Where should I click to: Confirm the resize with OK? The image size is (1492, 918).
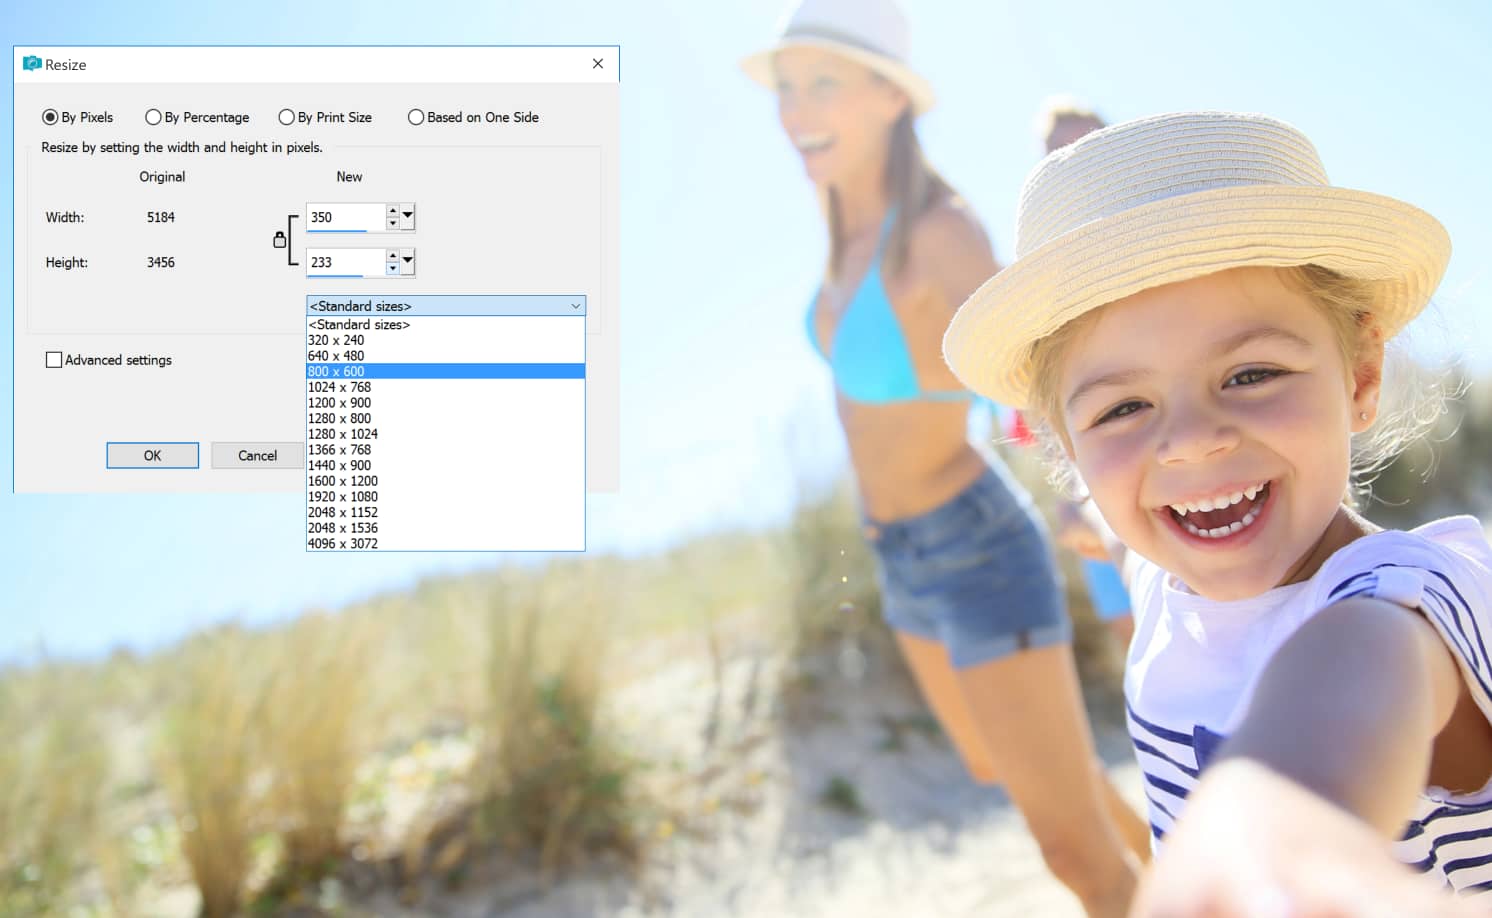point(152,455)
